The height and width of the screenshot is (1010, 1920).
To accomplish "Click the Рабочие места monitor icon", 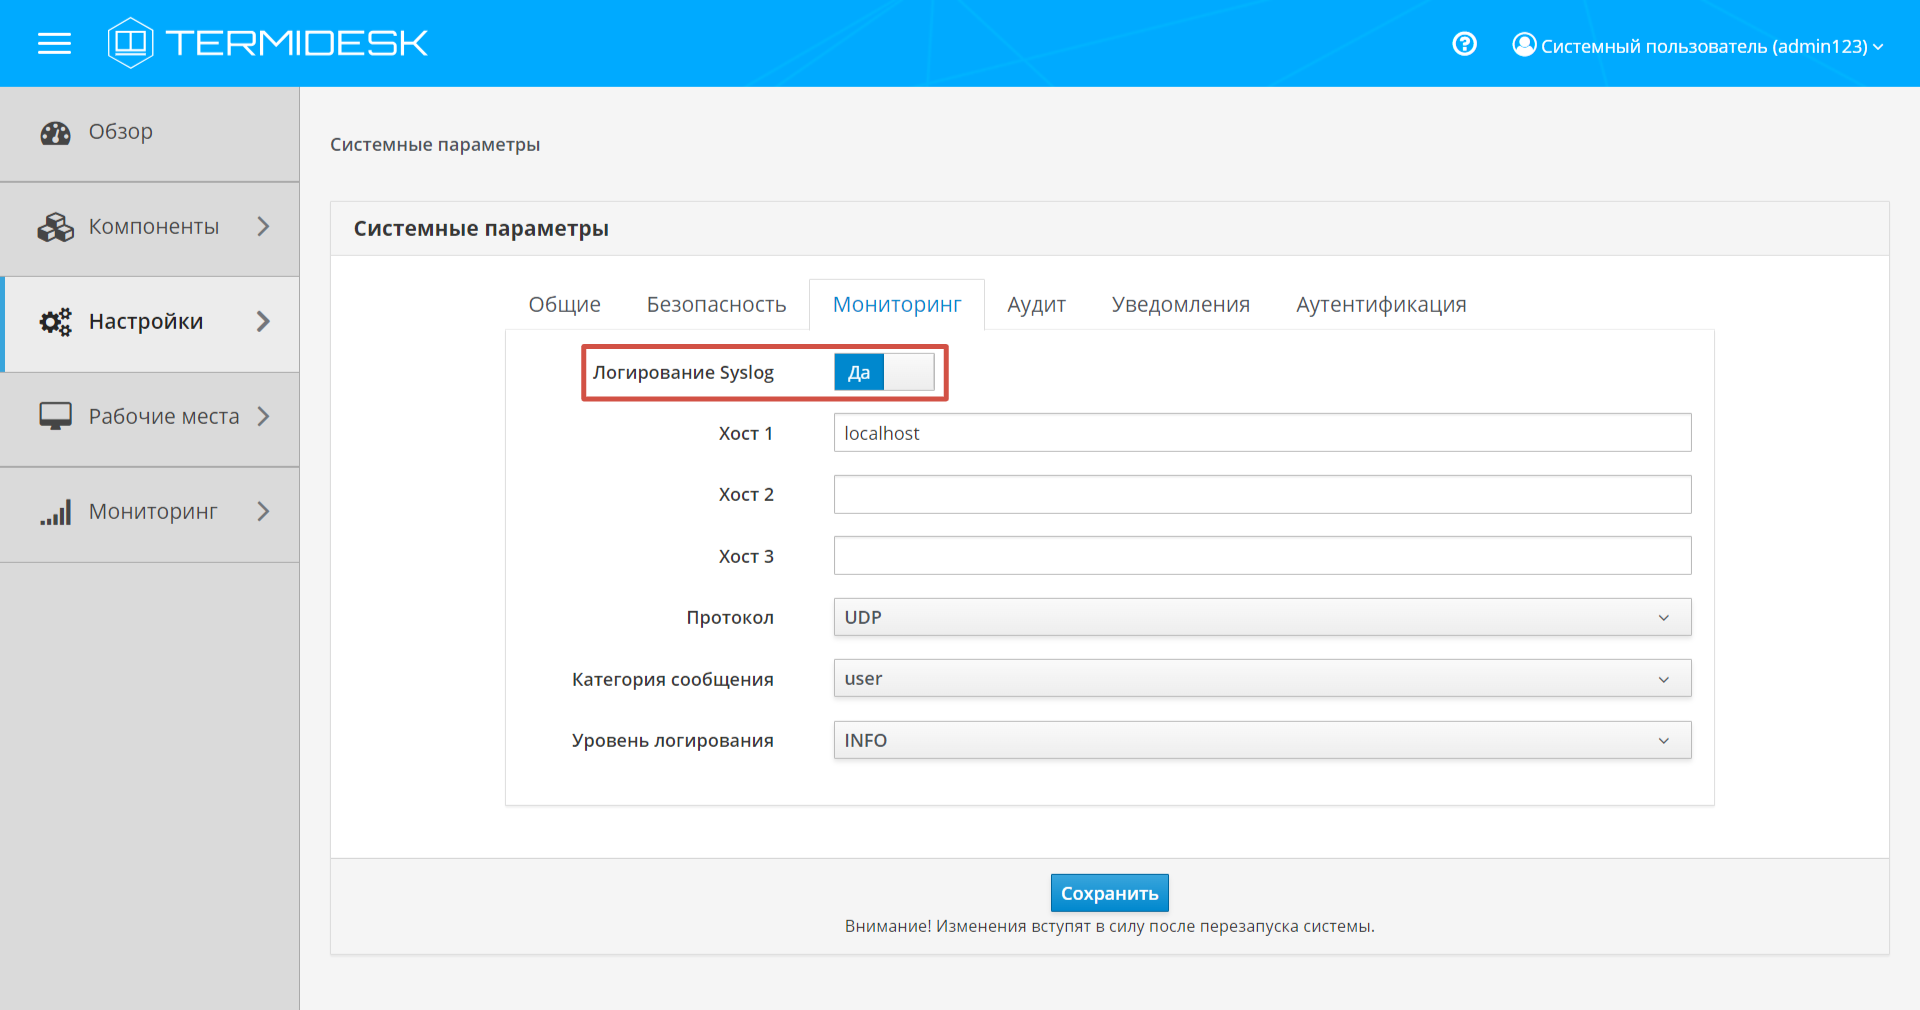I will [55, 416].
